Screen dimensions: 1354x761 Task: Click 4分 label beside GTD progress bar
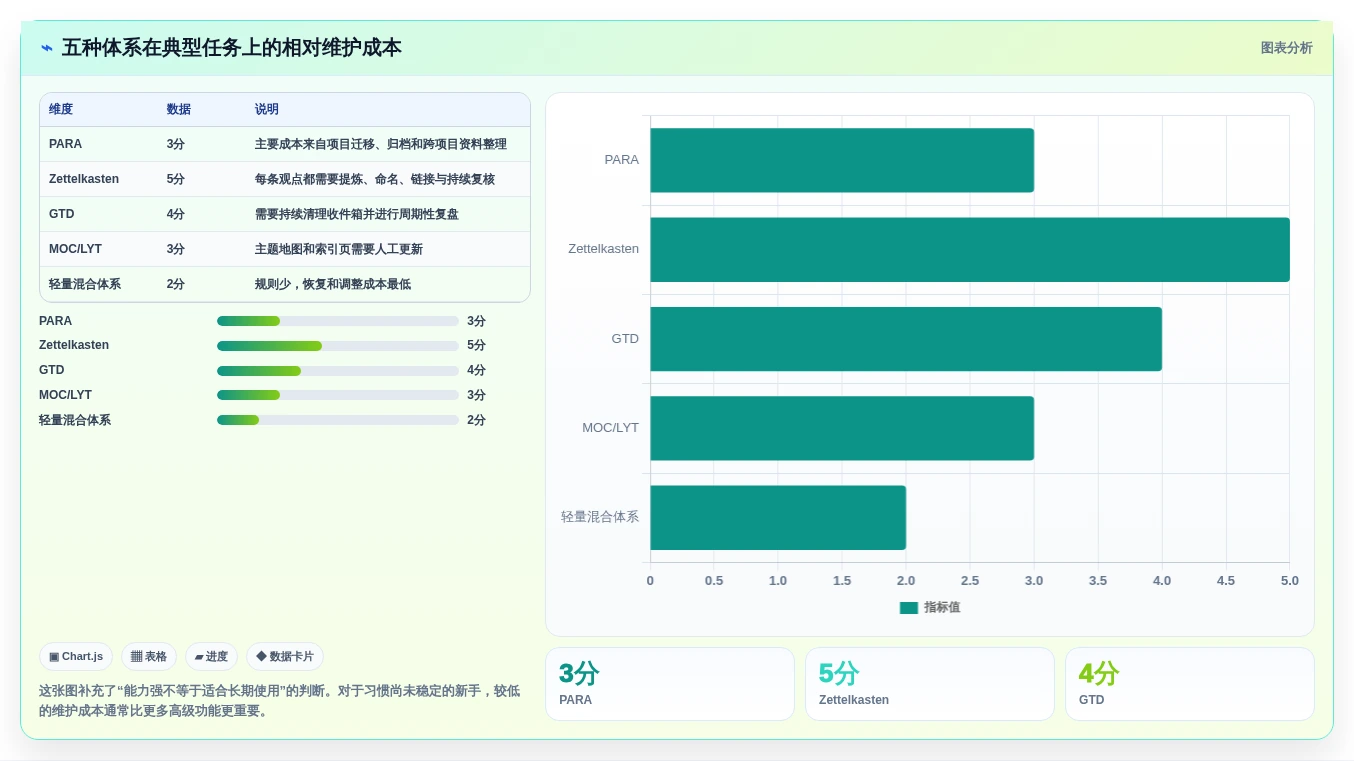pos(476,371)
